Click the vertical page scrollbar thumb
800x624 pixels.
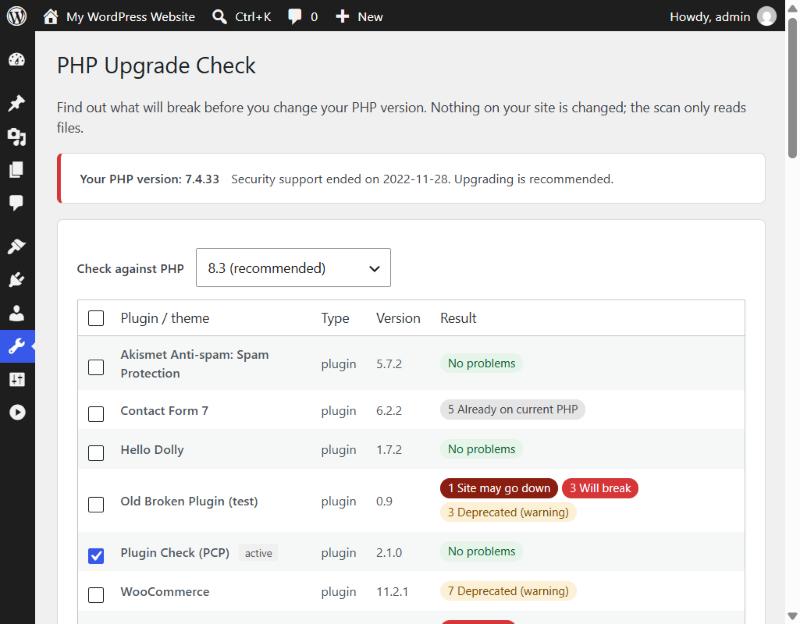(792, 88)
